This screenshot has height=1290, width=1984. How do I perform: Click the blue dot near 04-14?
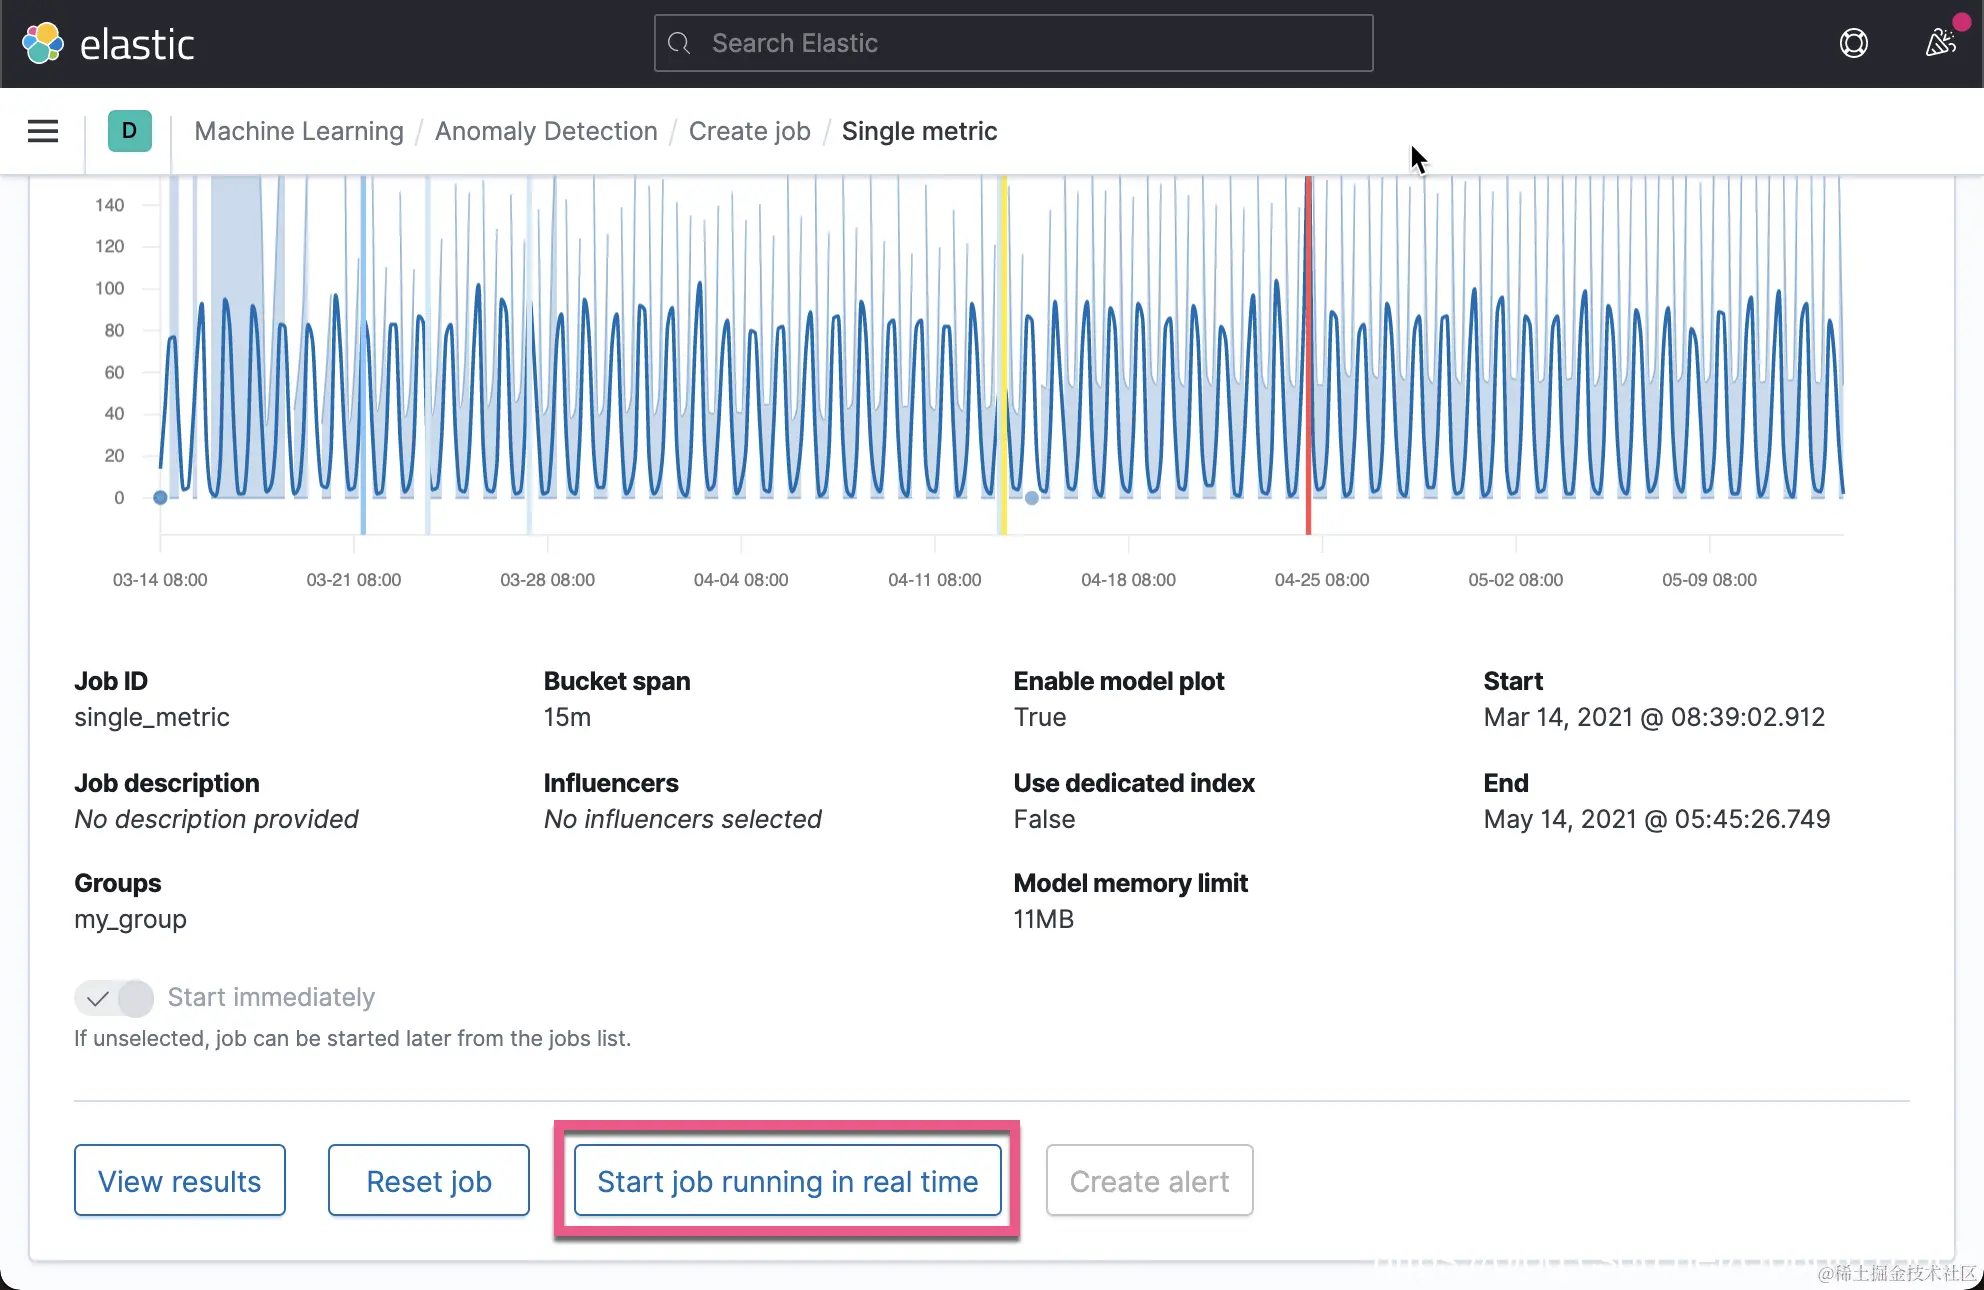[x=1031, y=497]
